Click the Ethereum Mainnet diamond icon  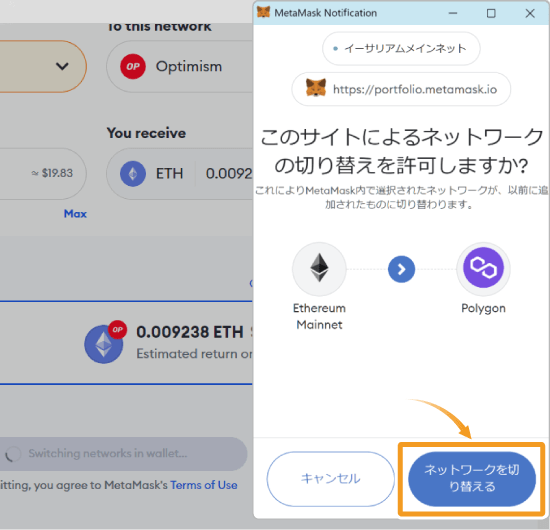point(319,269)
